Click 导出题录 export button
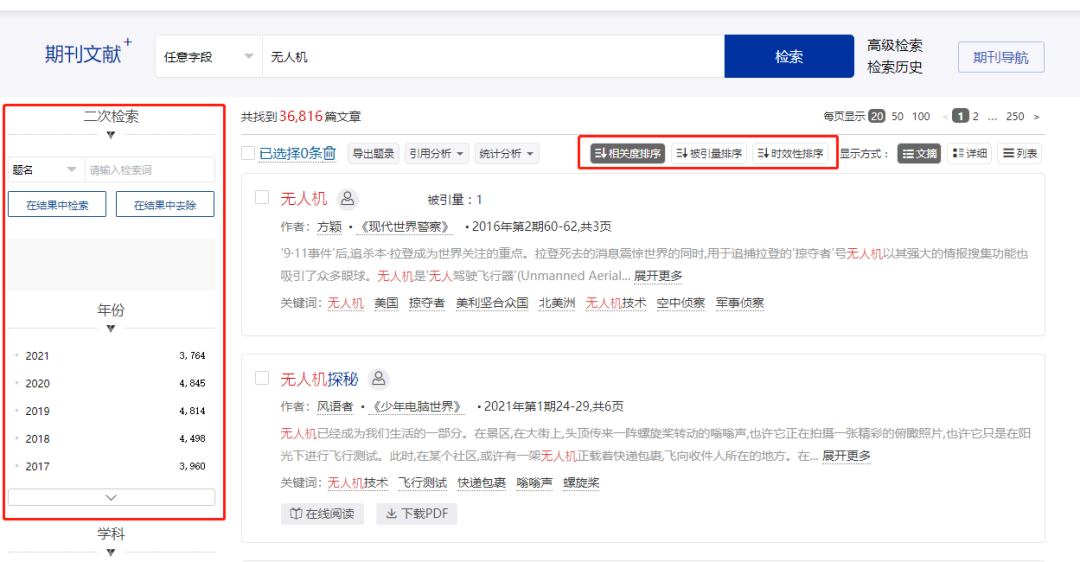 pos(373,154)
